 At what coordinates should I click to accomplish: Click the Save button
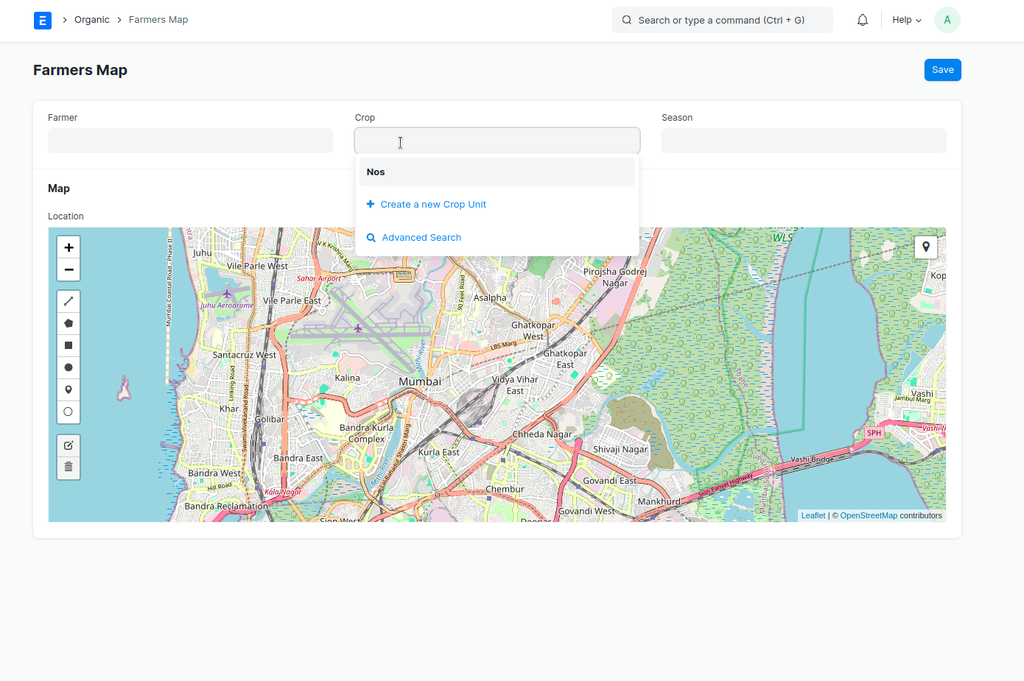pyautogui.click(x=942, y=70)
